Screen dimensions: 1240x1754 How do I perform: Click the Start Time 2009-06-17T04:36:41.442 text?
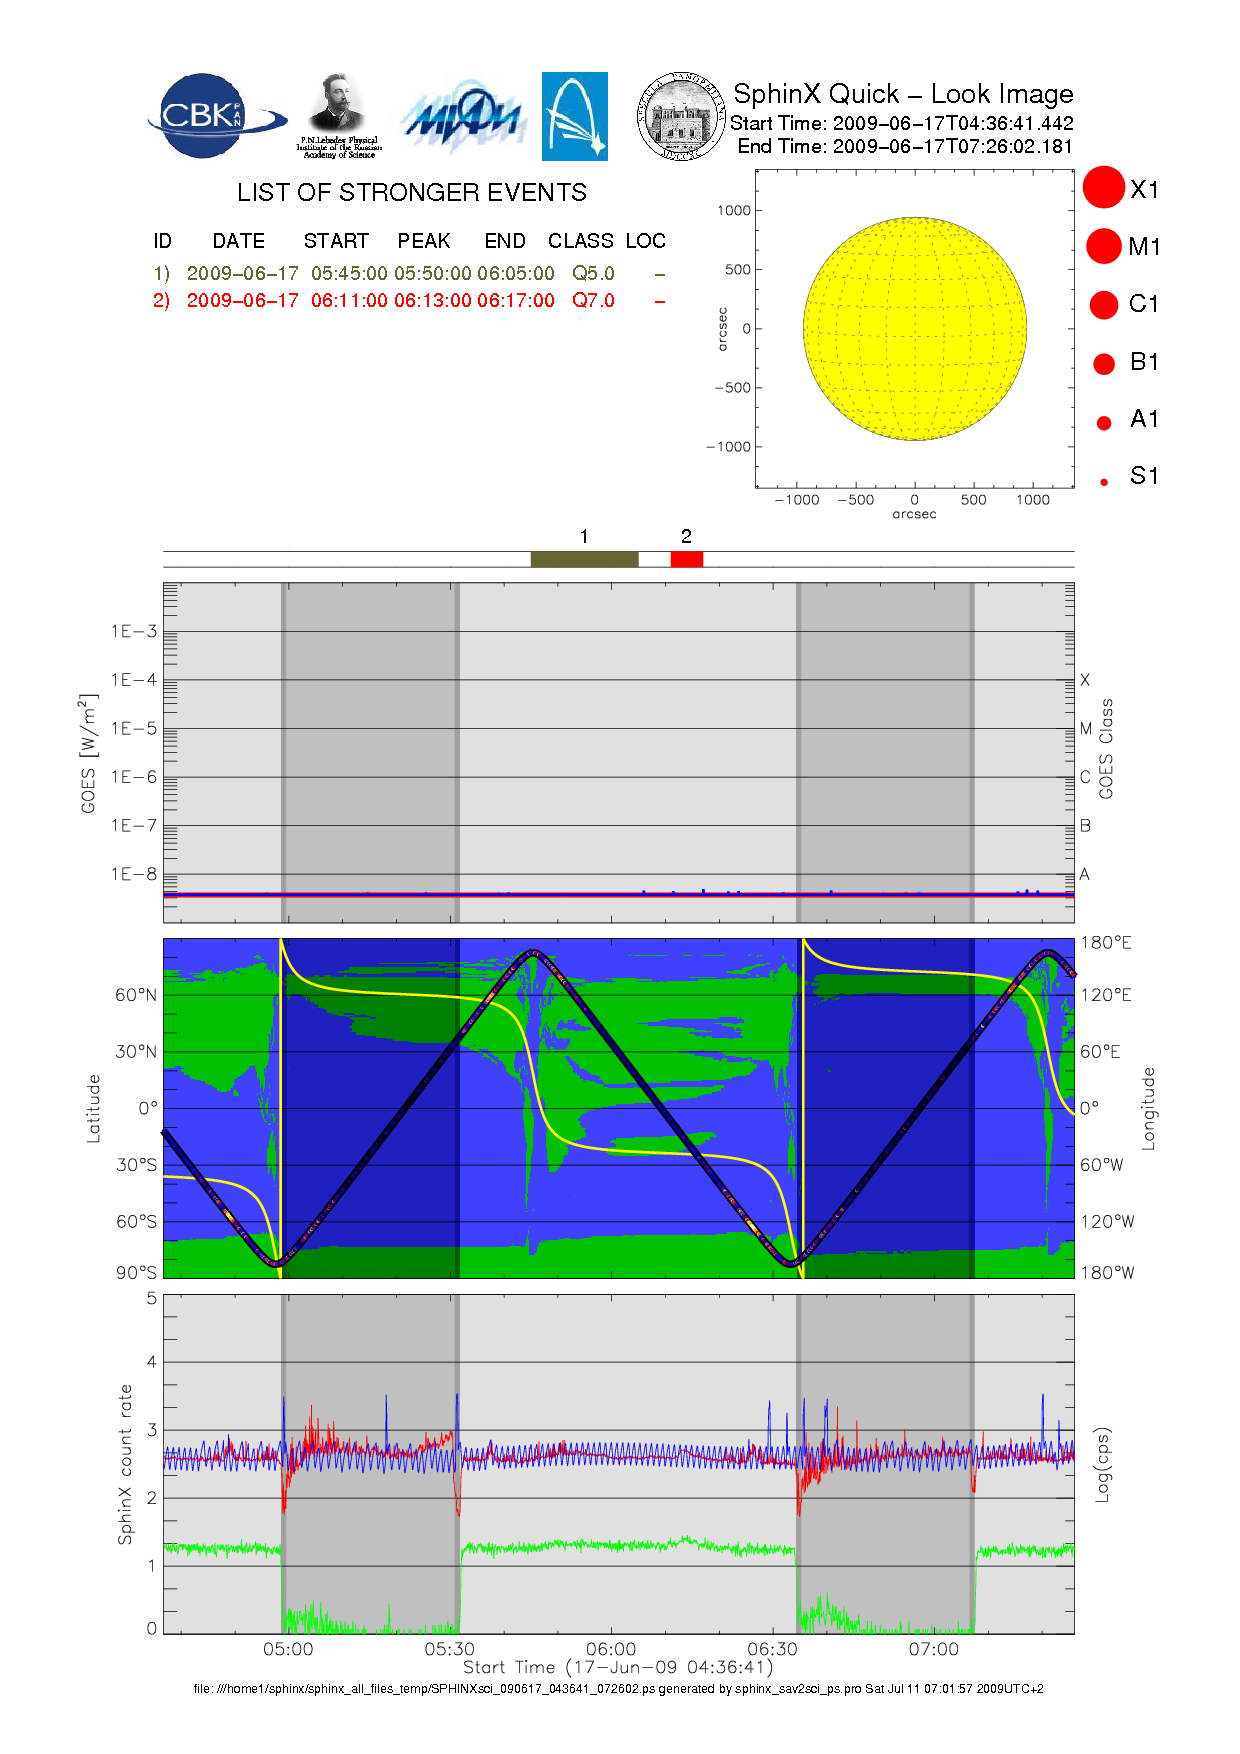902,123
